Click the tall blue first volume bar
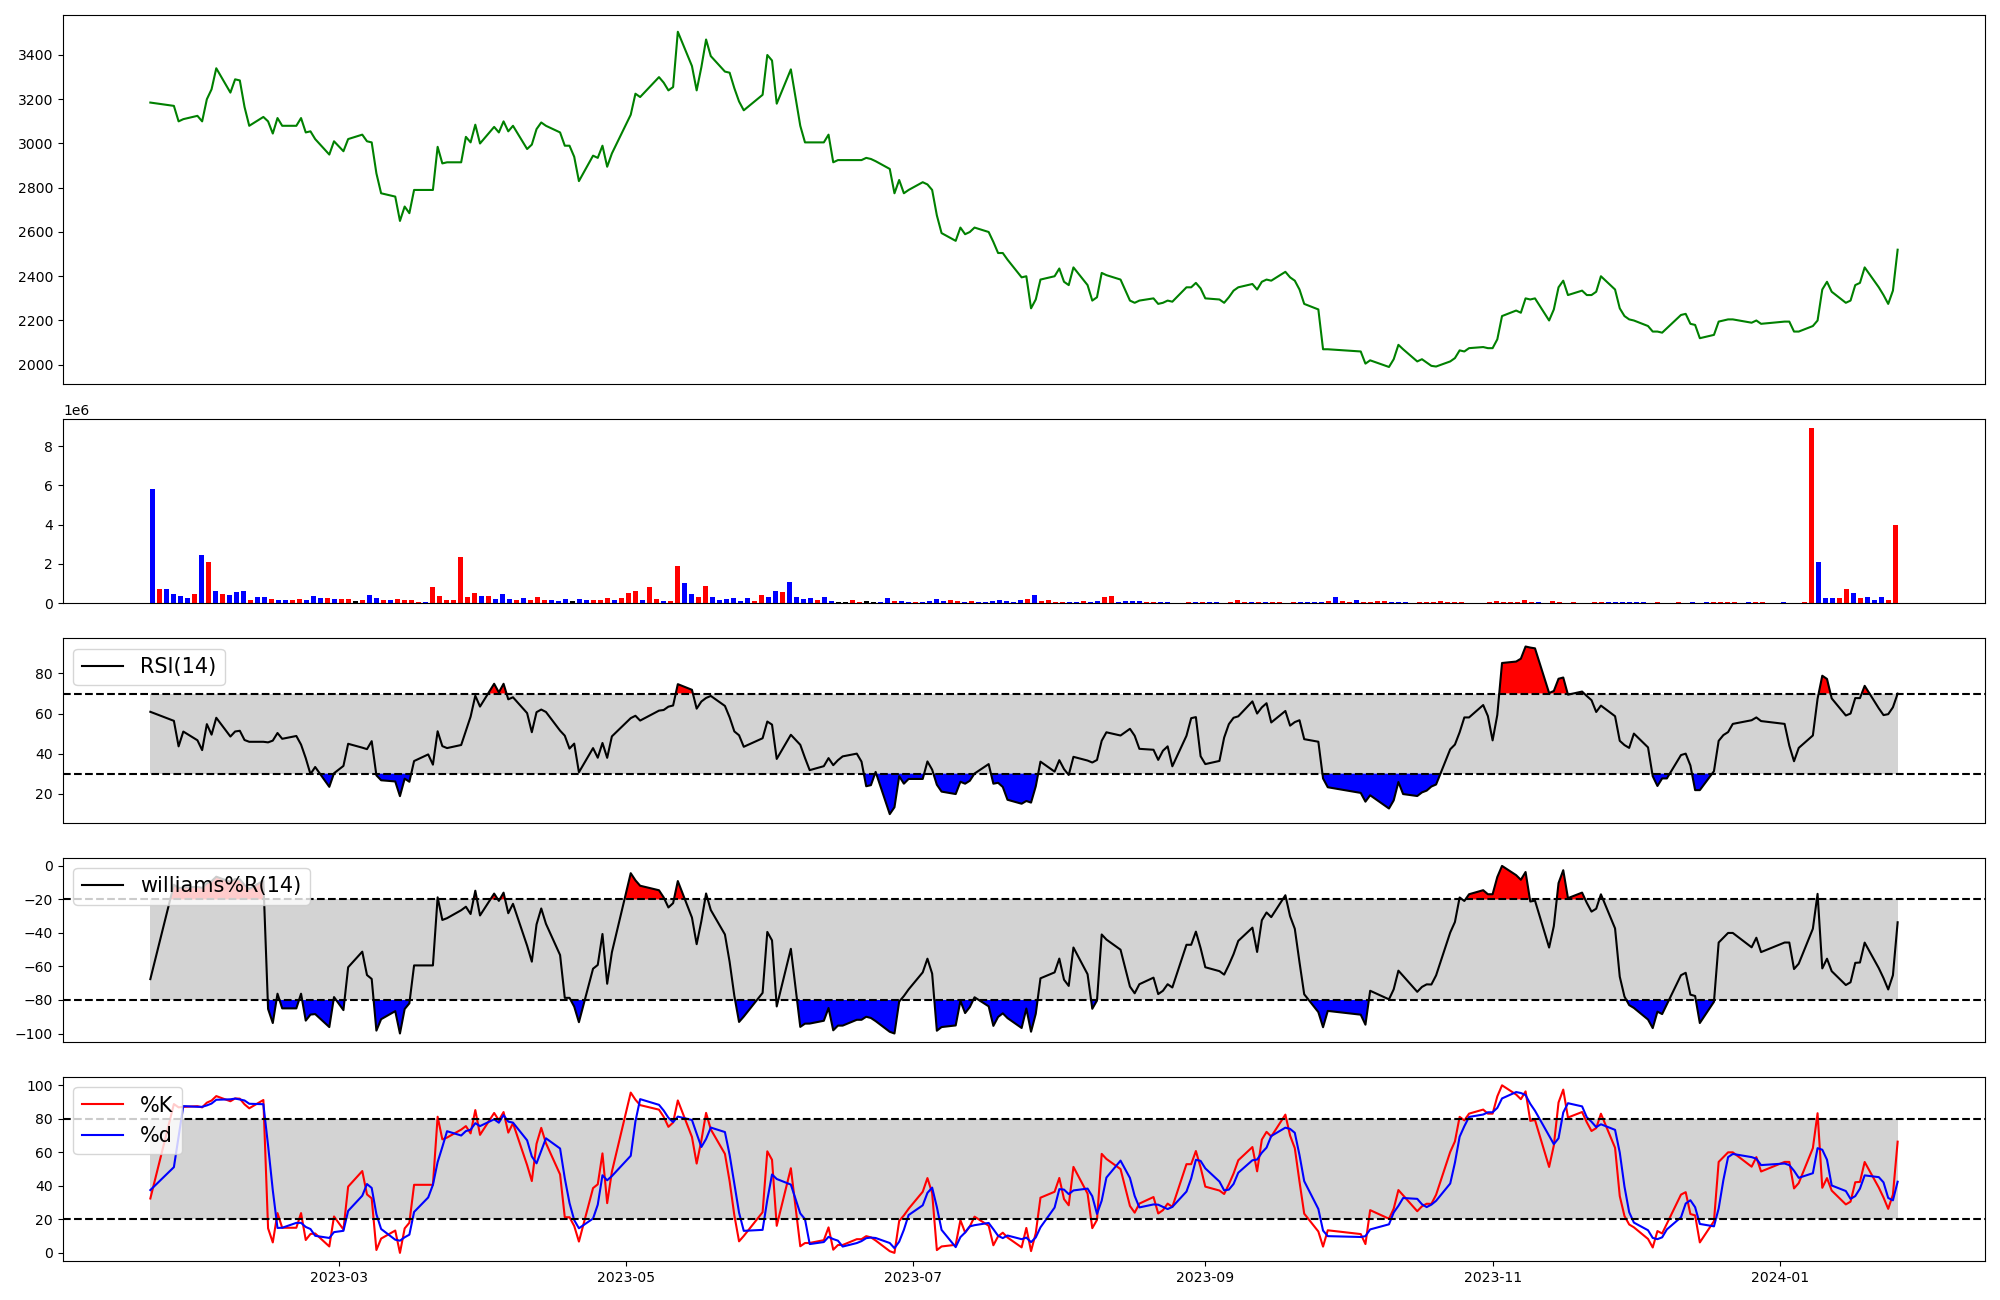 click(152, 546)
